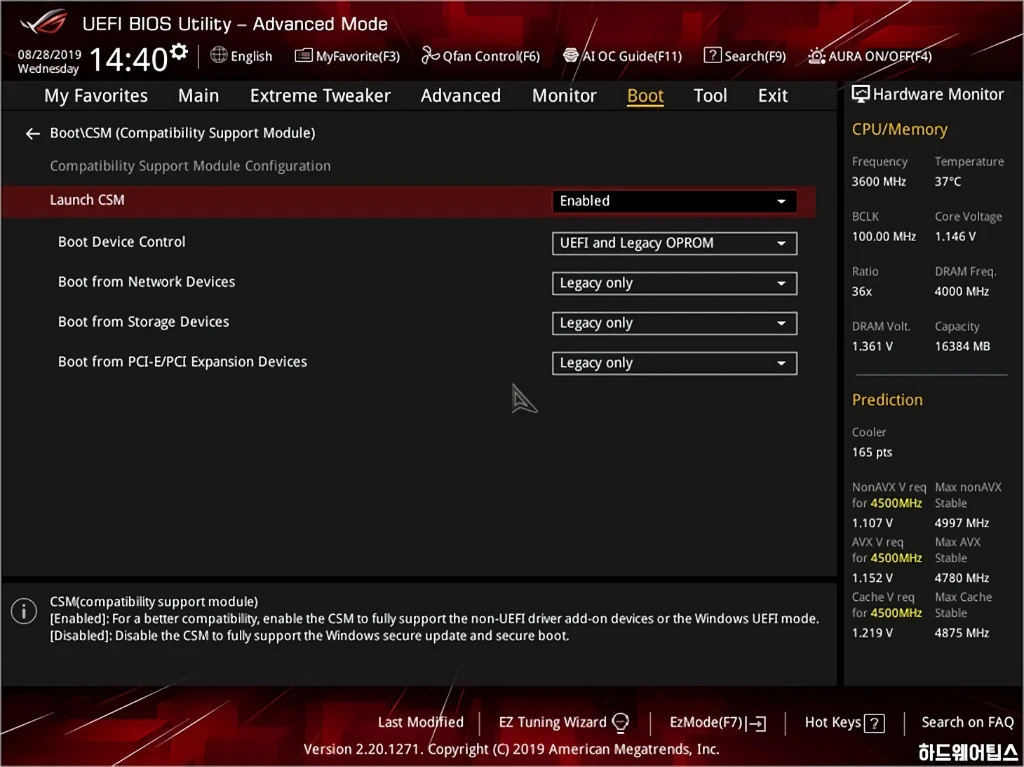This screenshot has width=1024, height=767.
Task: Click the 165 pts cooler score
Action: coord(872,452)
